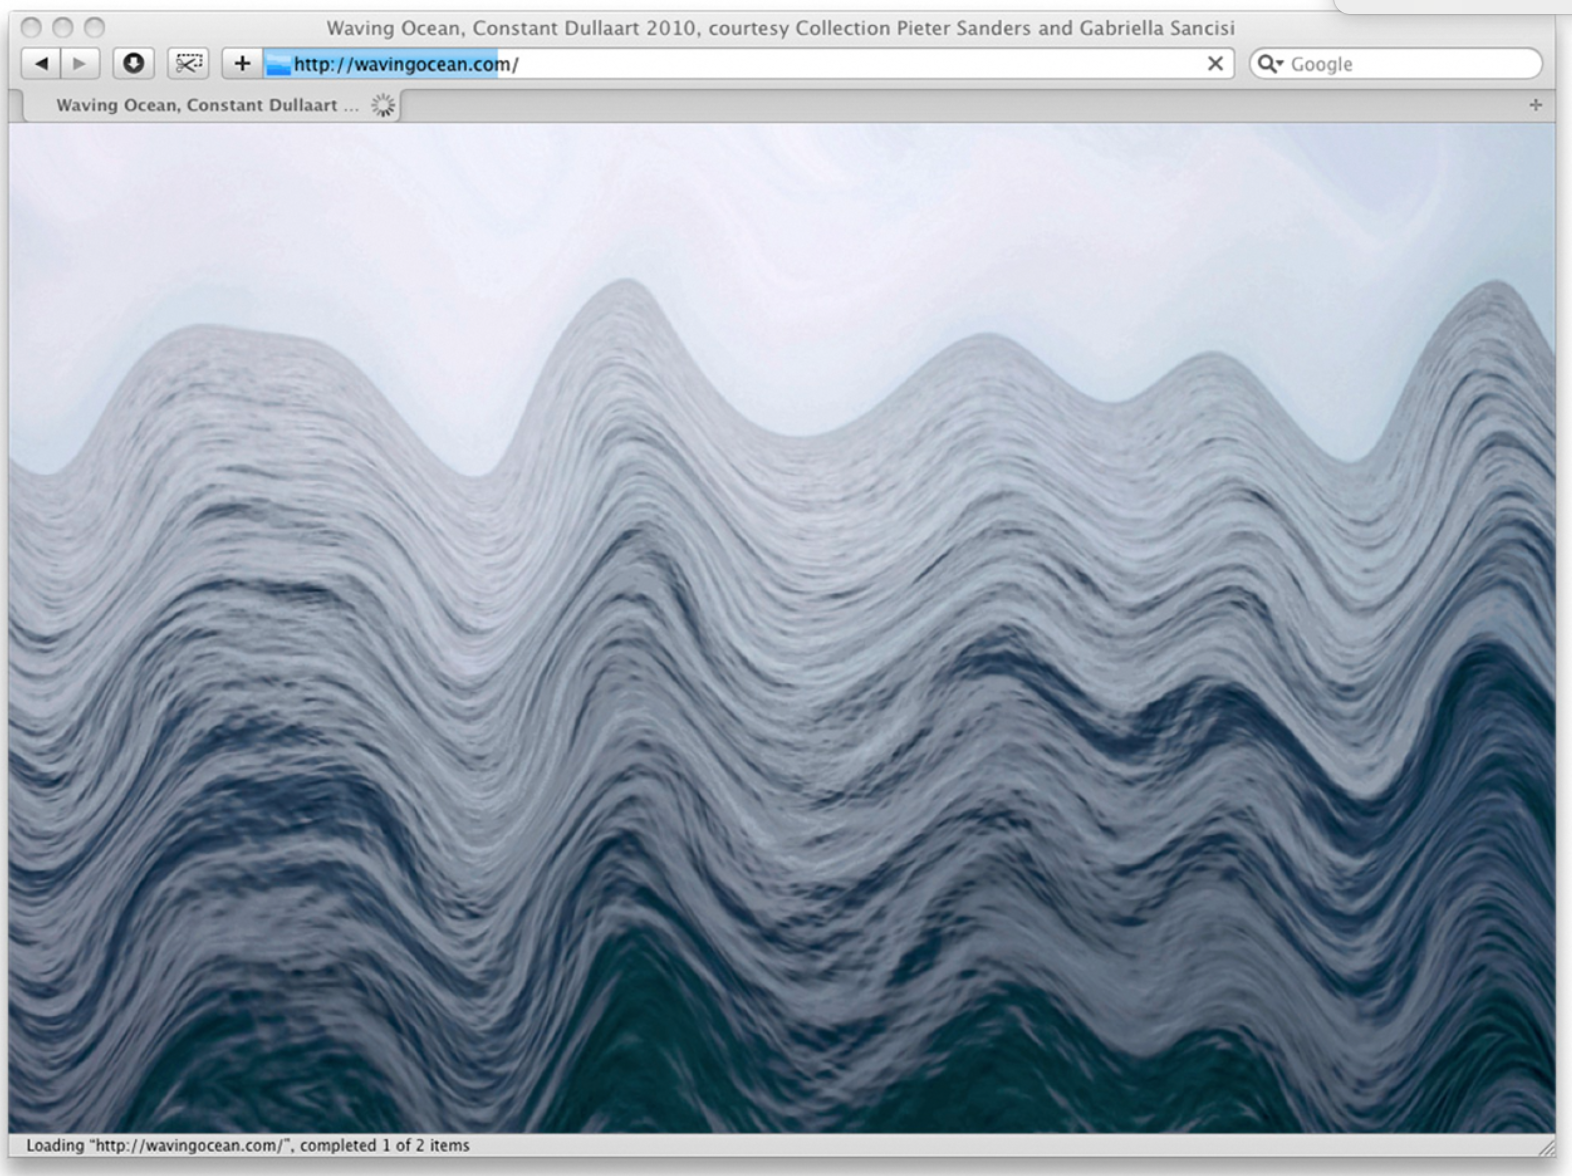Viewport: 1572px width, 1176px height.
Task: Click the site favicon in address bar
Action: click(278, 65)
